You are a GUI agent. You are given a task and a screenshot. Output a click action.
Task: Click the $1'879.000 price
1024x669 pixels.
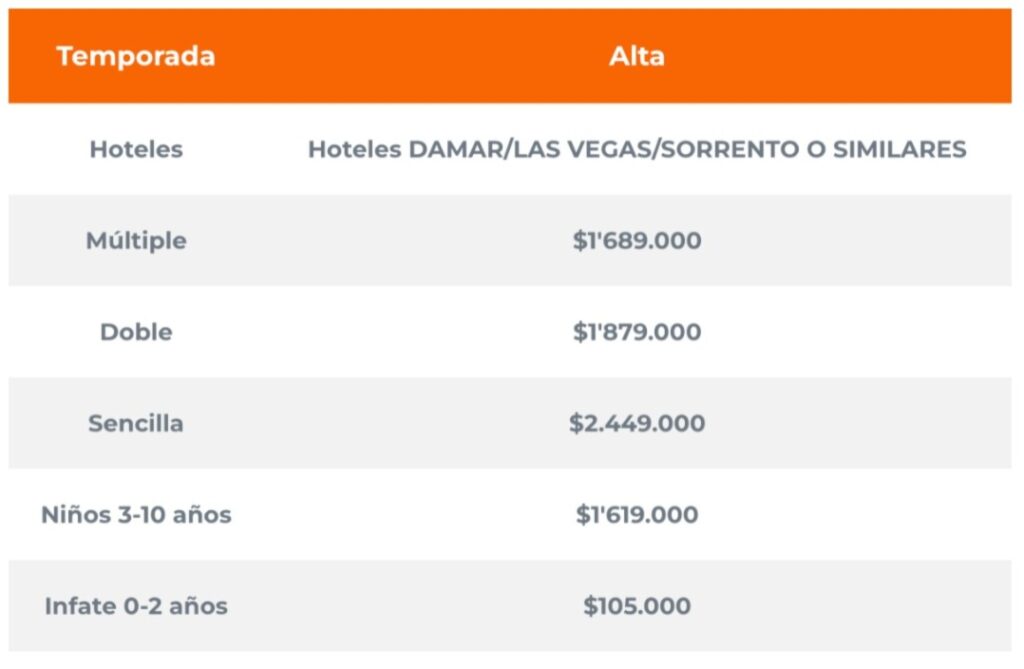(x=637, y=332)
